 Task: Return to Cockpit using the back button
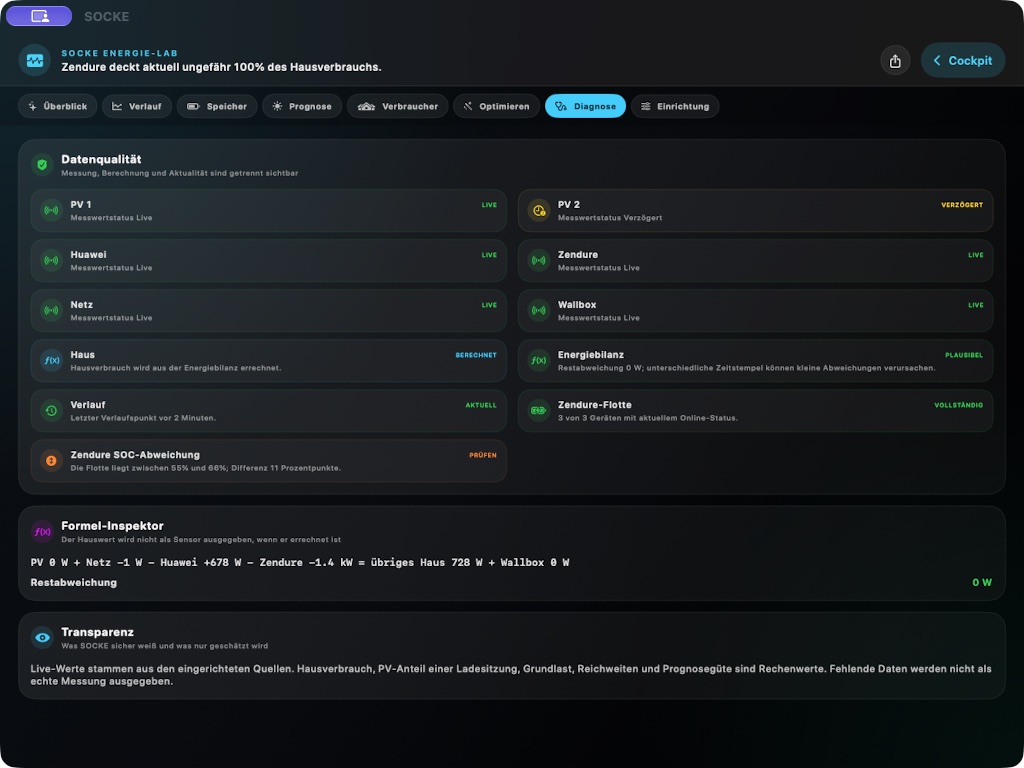(963, 61)
